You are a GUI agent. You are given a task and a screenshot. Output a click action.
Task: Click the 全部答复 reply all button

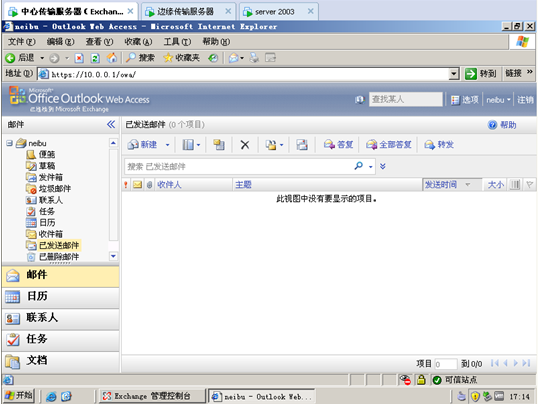(x=388, y=145)
